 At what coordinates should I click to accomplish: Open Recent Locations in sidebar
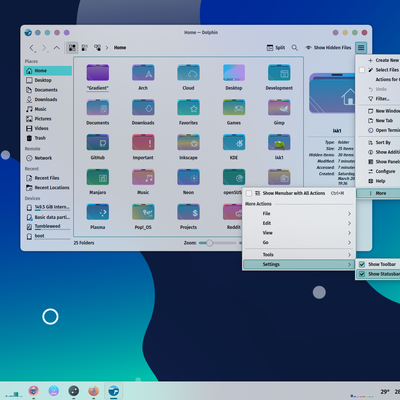coord(48,188)
